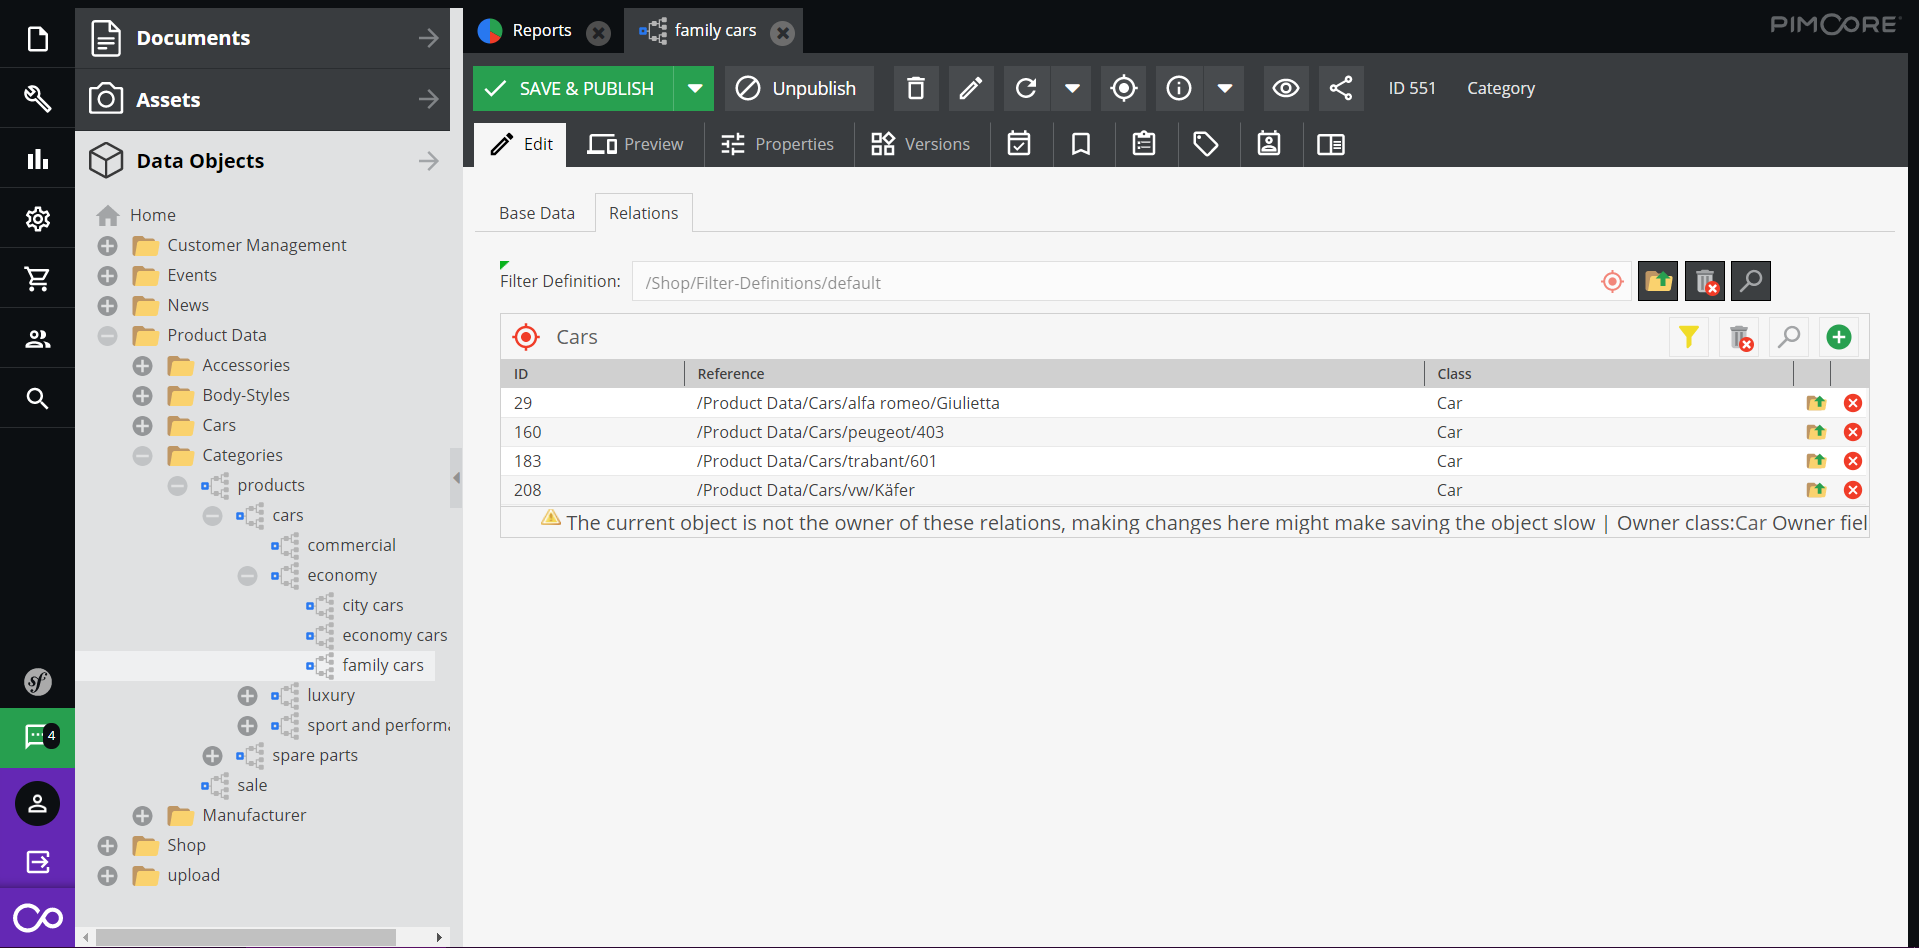Open the bookmark tab icon
1919x948 pixels.
click(x=1081, y=144)
